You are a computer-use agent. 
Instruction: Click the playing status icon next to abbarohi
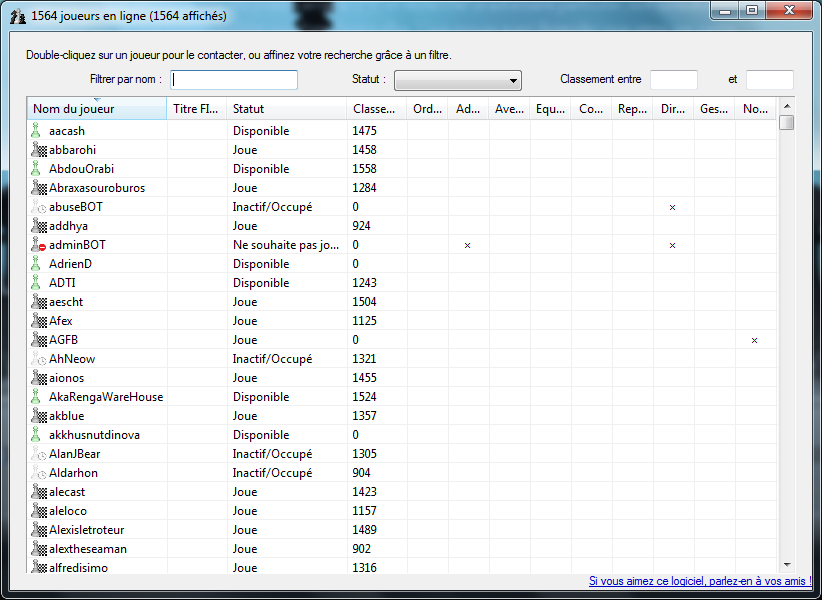pyautogui.click(x=39, y=150)
